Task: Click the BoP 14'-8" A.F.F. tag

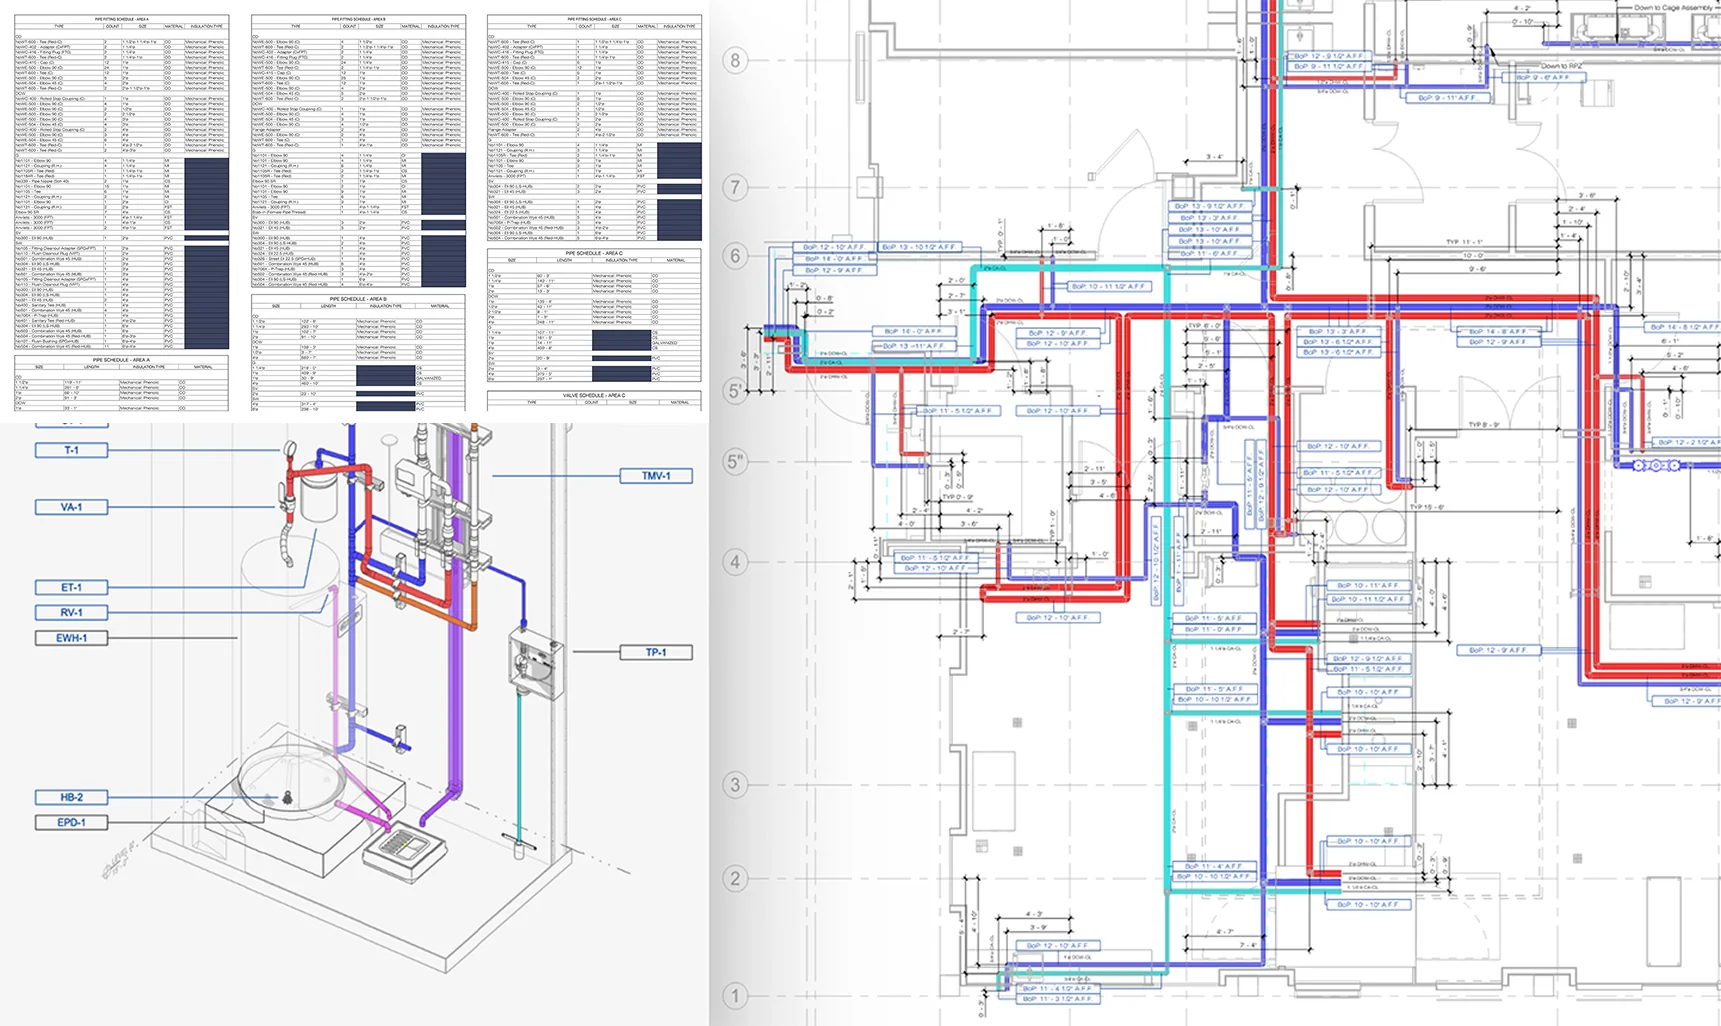Action: point(1498,331)
